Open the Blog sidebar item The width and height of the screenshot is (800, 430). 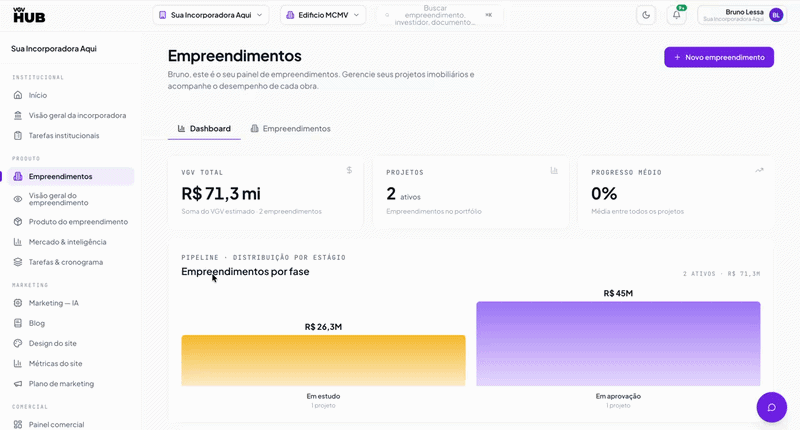[x=70, y=323]
